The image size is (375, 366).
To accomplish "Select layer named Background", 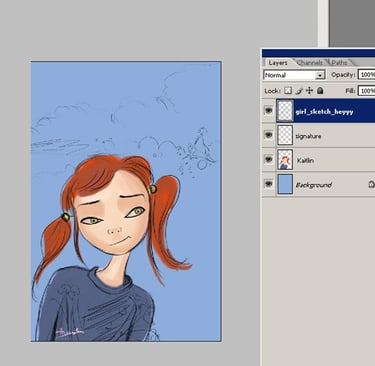I will point(314,185).
